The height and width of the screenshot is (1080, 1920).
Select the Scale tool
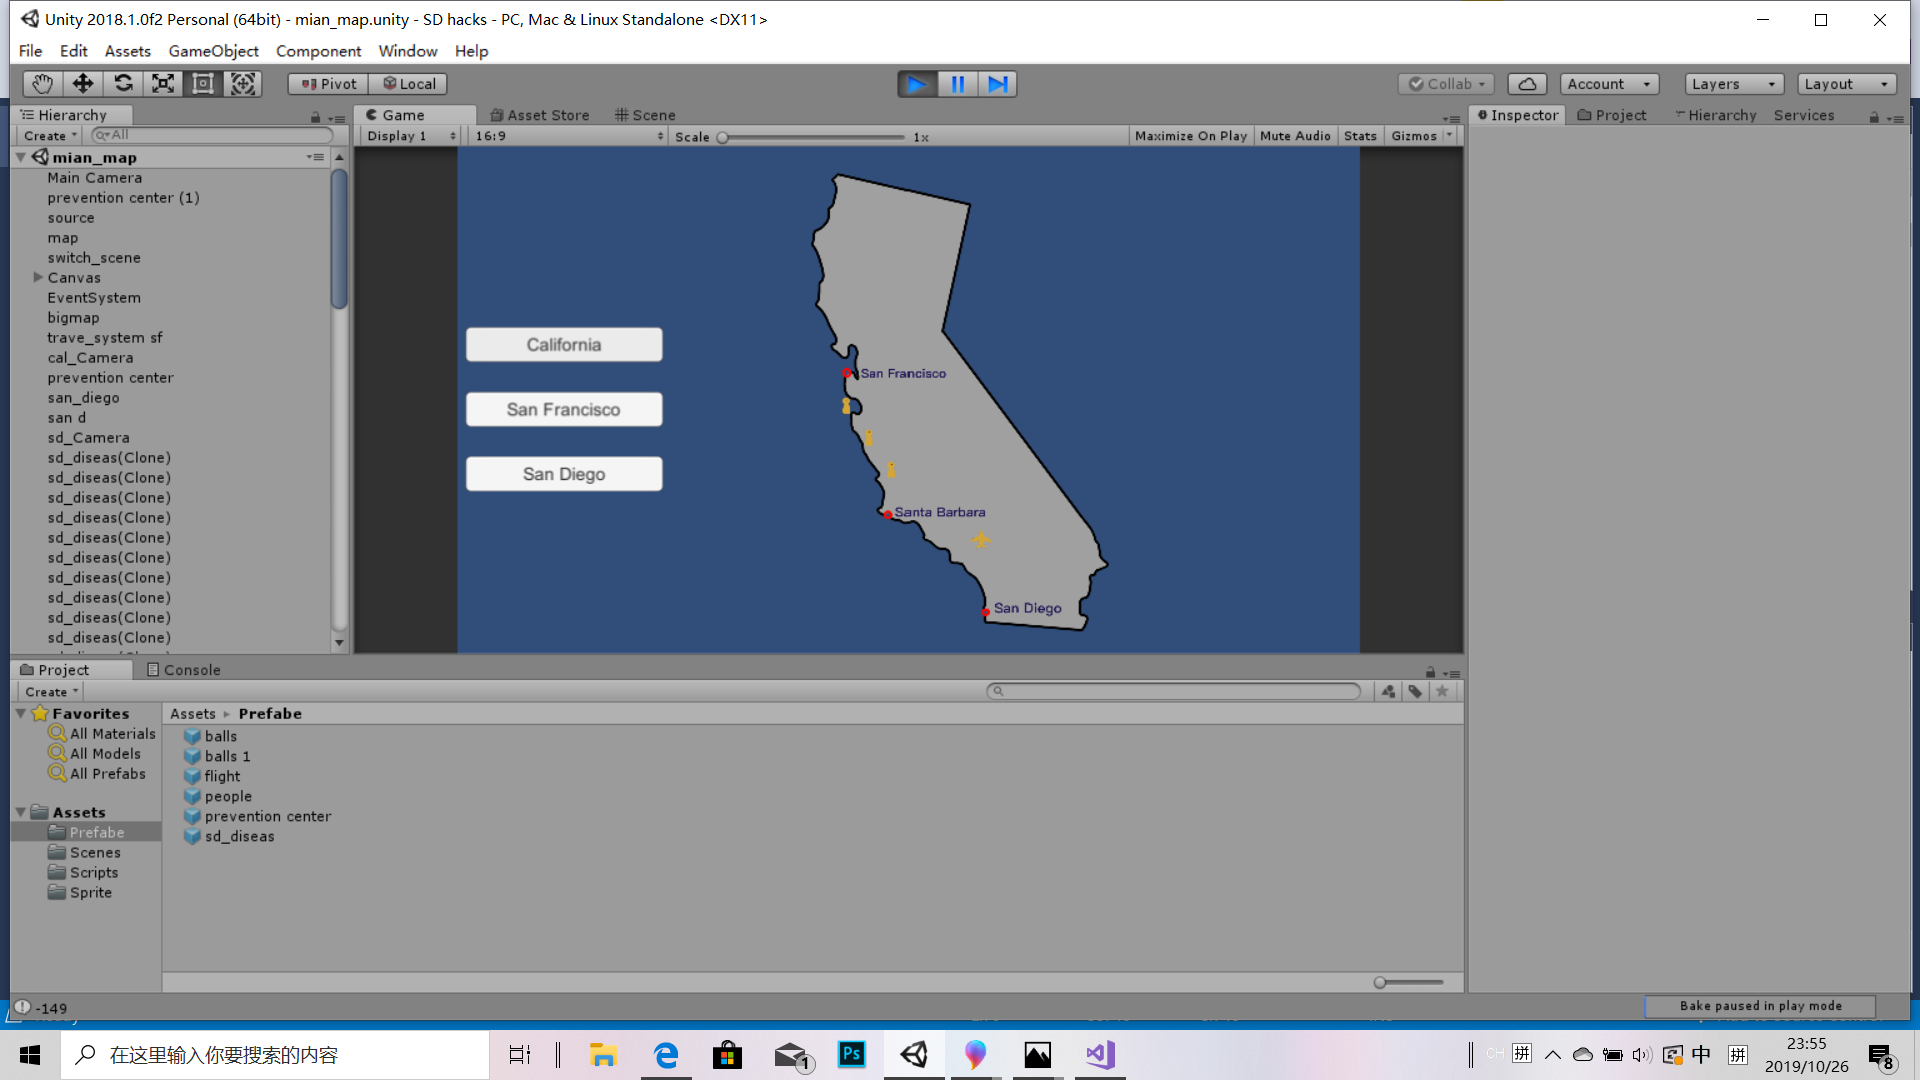(163, 84)
